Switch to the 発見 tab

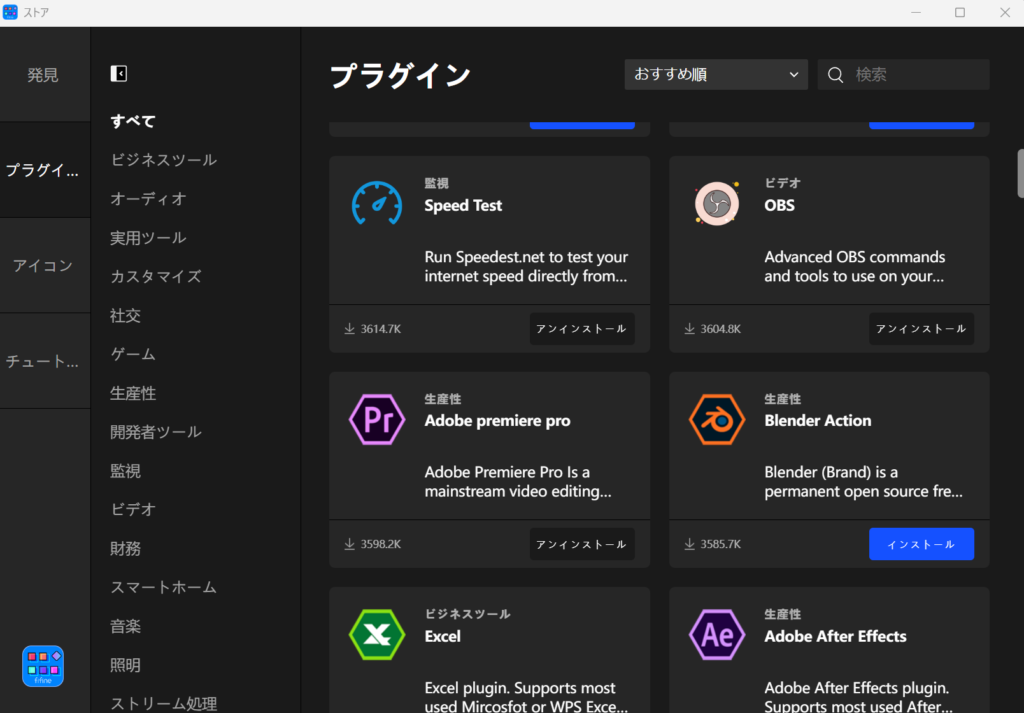43,75
